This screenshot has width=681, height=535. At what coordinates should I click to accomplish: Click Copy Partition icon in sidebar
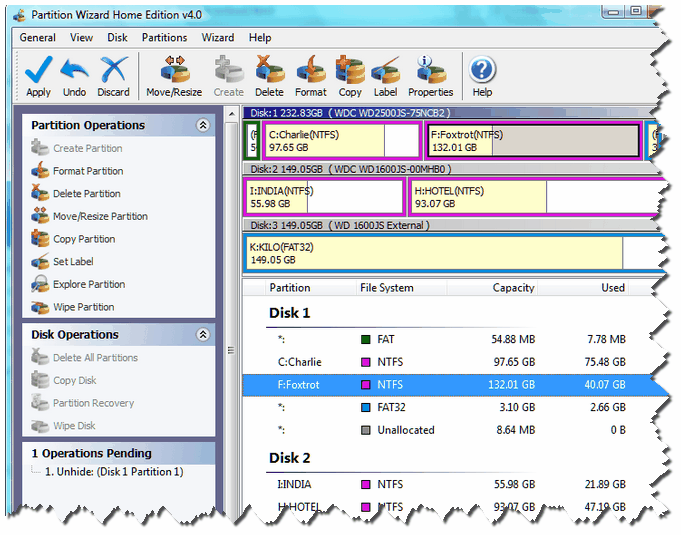tap(40, 239)
